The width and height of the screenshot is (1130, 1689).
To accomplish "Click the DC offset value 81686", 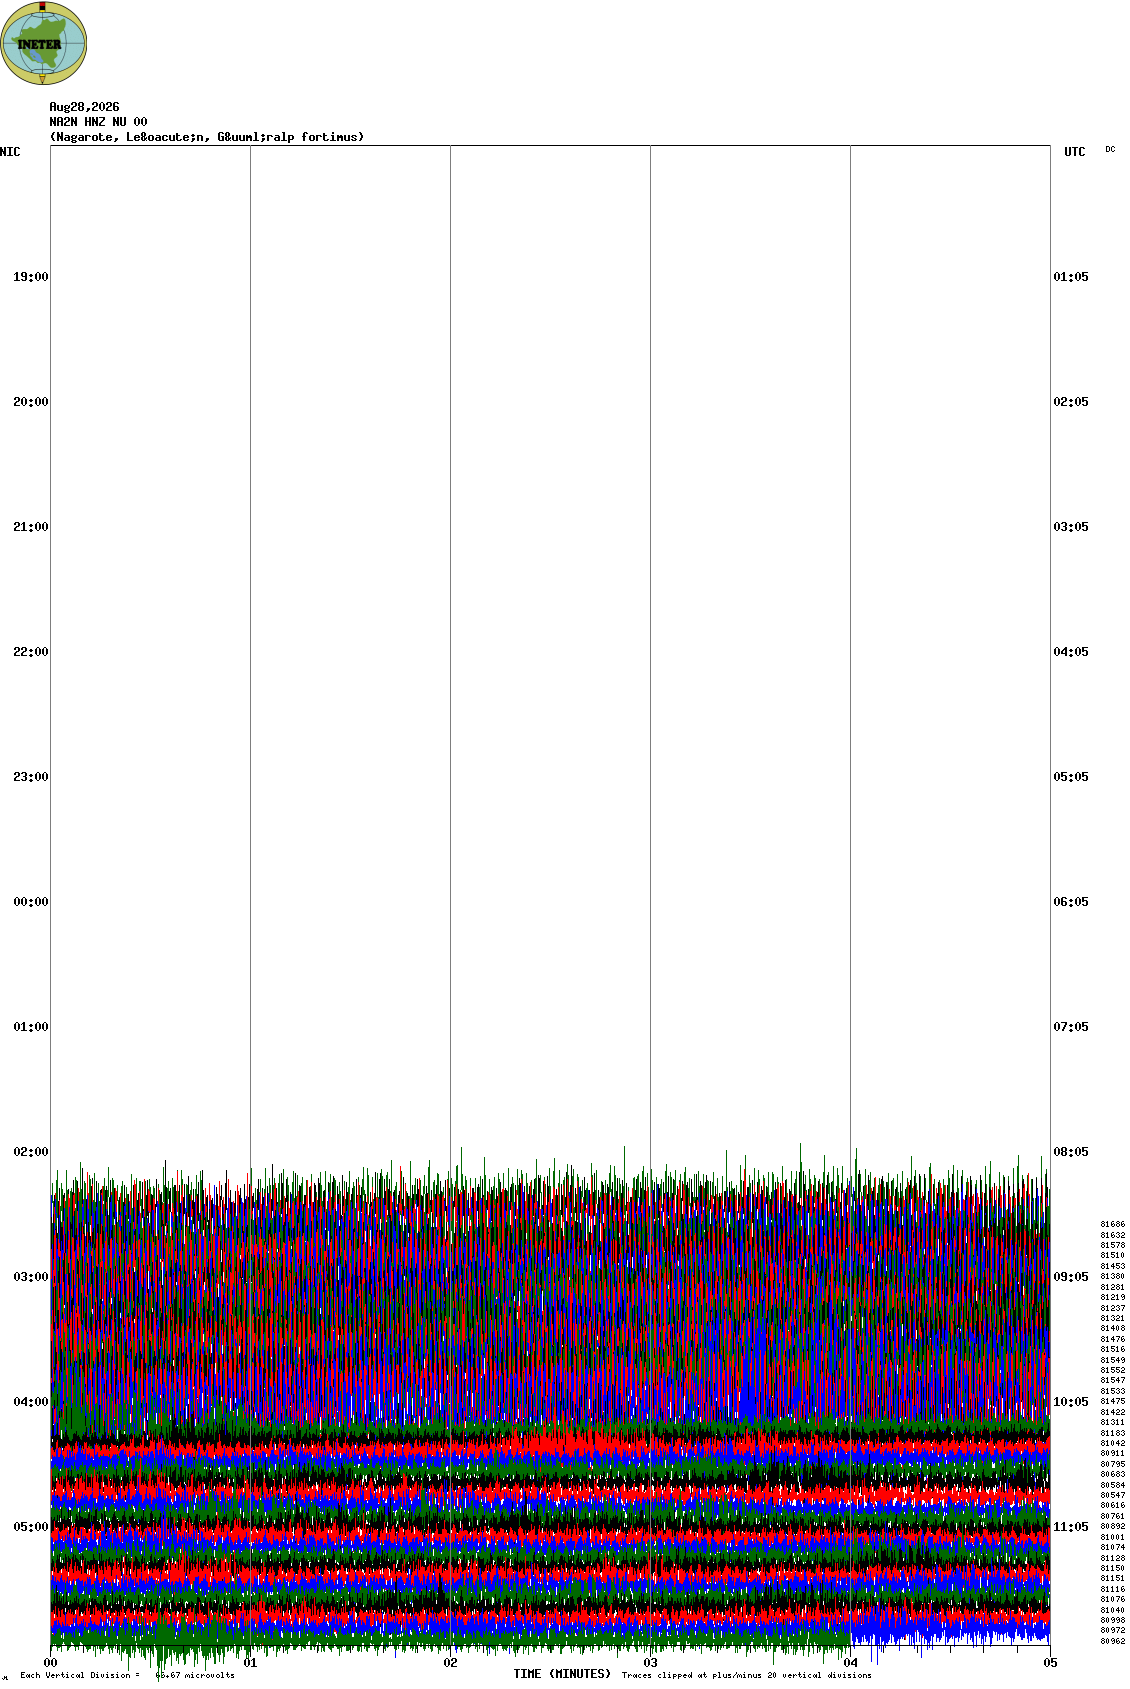I will click(1113, 1224).
